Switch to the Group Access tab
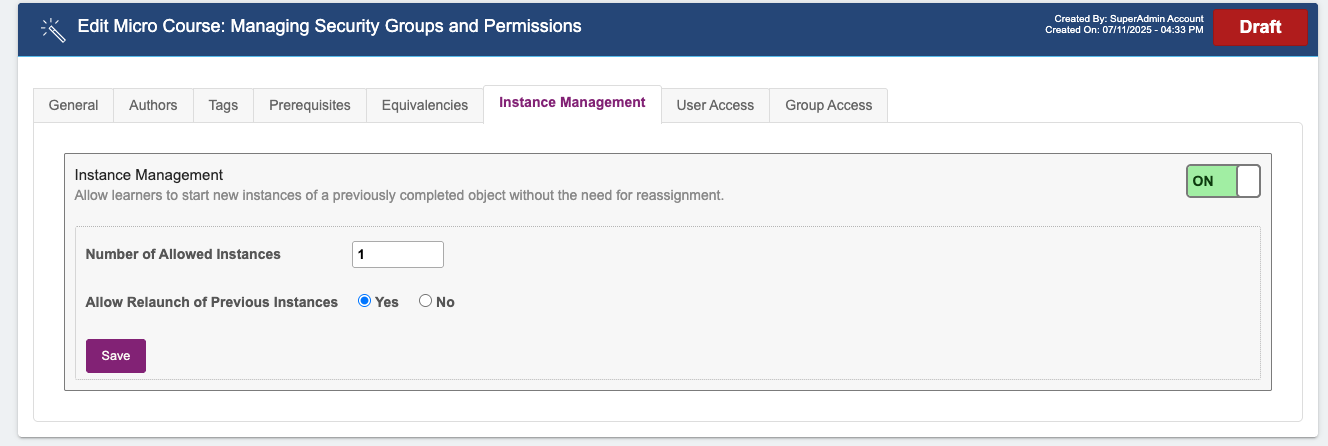The image size is (1328, 446). click(x=829, y=105)
